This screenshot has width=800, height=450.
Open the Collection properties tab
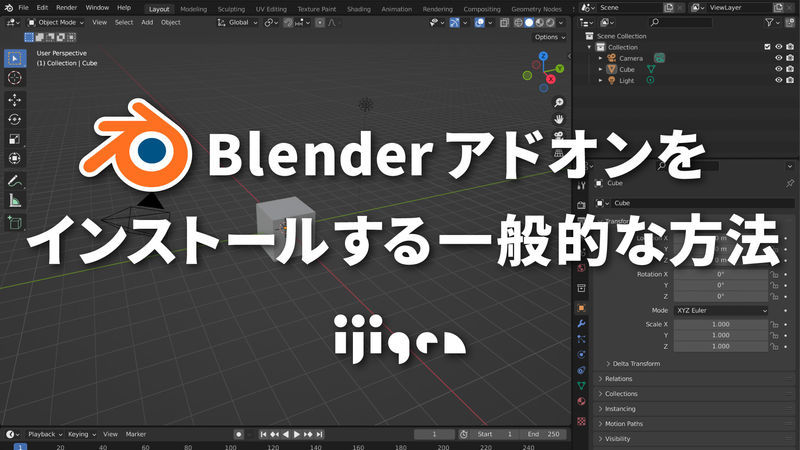click(x=581, y=288)
